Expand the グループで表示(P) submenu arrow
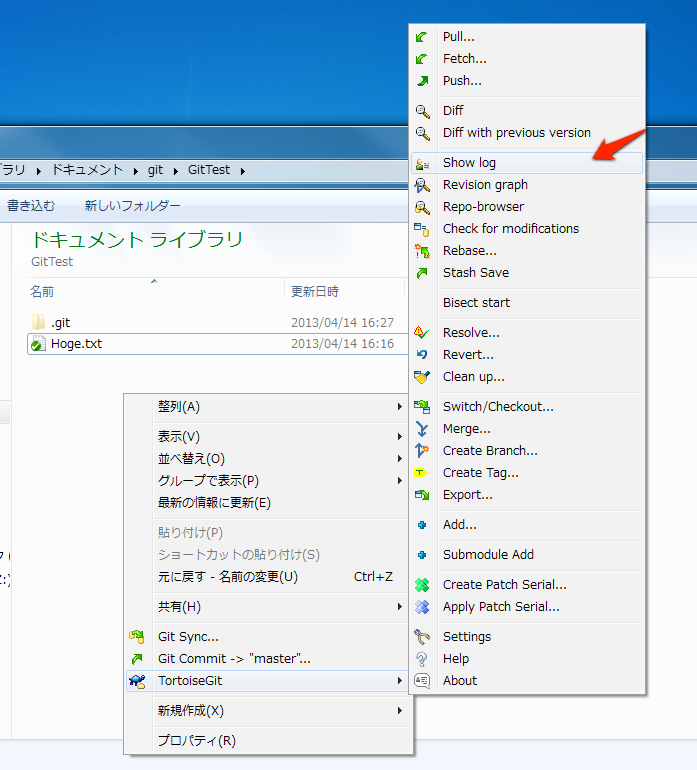The height and width of the screenshot is (770, 697). click(400, 481)
